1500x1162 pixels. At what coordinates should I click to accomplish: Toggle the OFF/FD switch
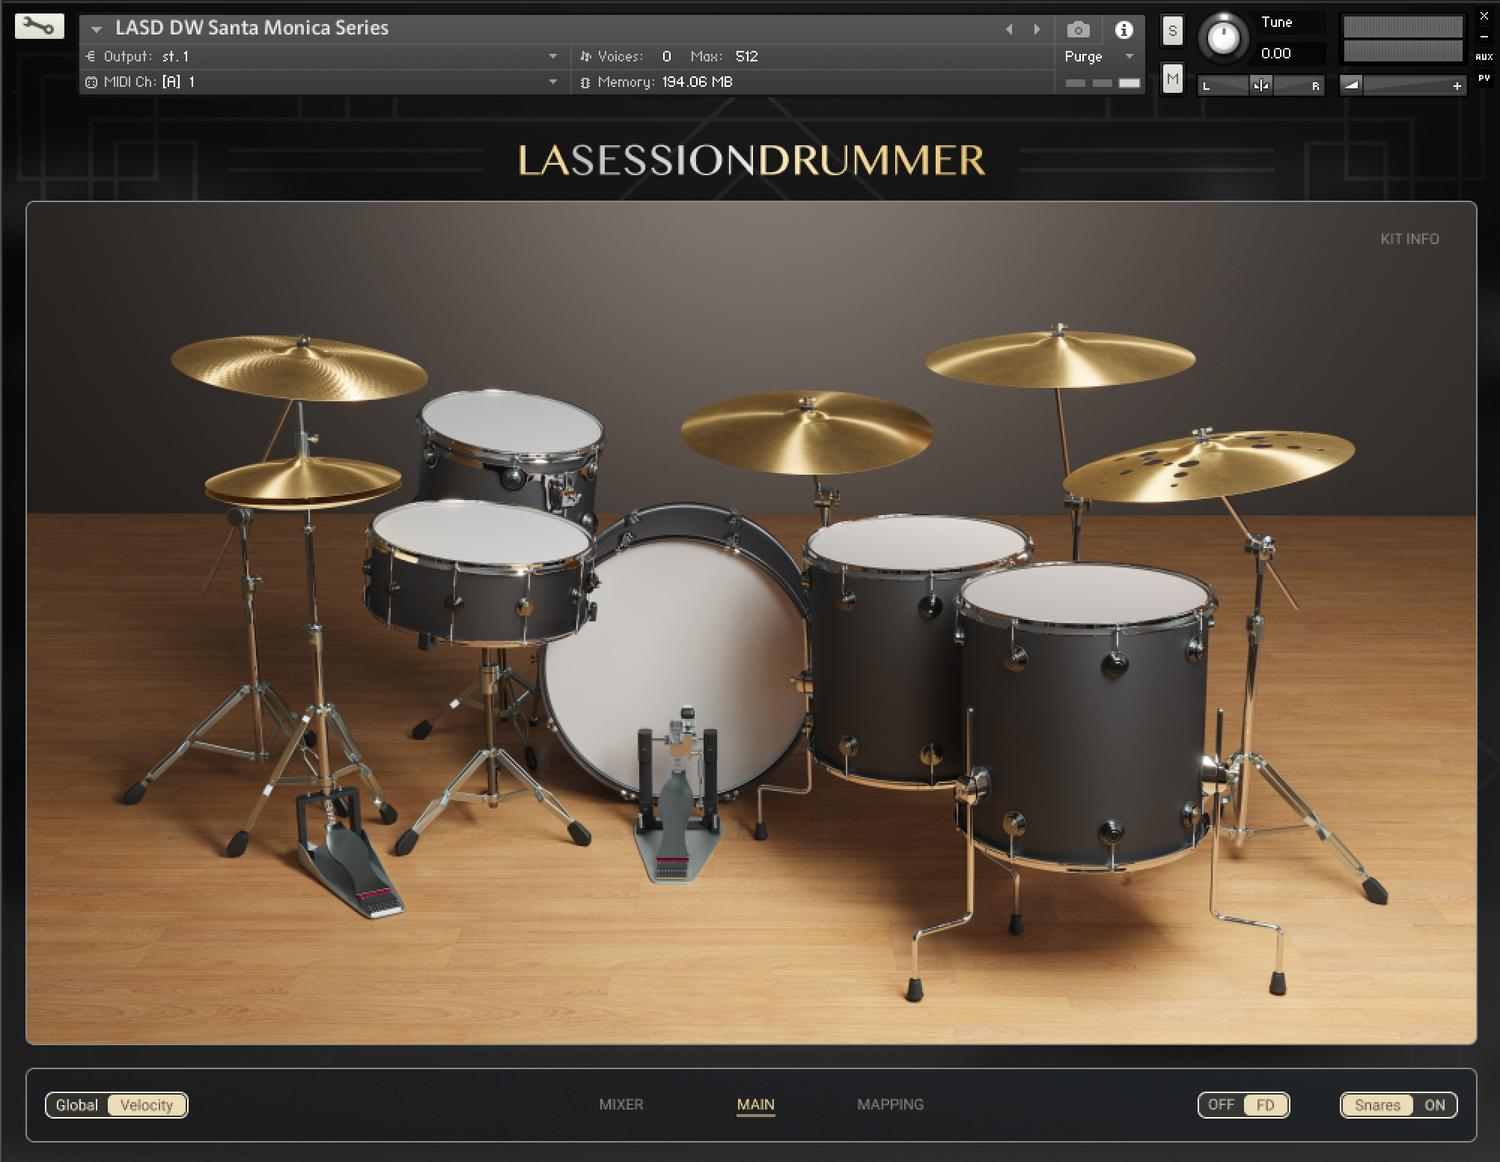tap(1243, 1105)
